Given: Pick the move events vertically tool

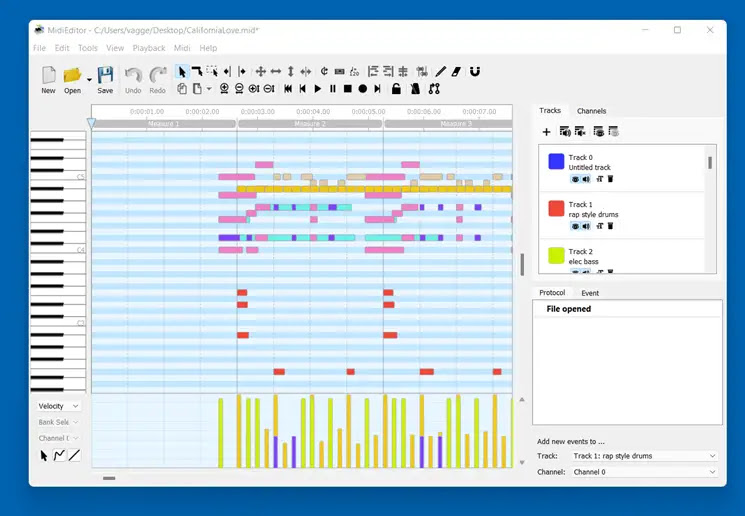Looking at the screenshot, I should (x=290, y=72).
